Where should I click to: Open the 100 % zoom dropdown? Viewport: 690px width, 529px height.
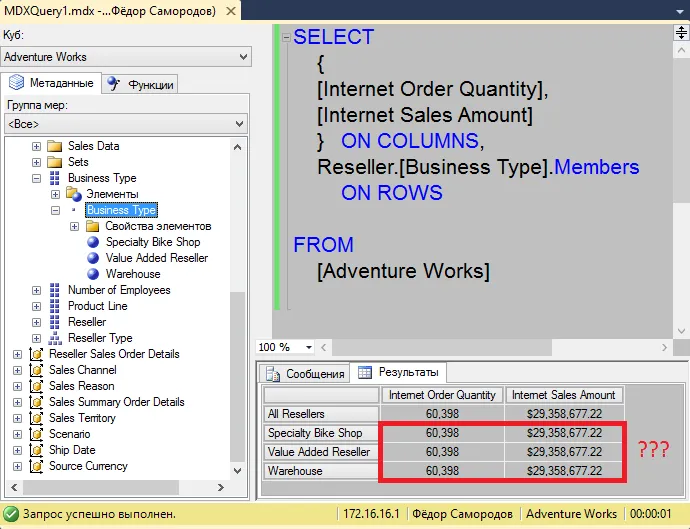point(309,347)
